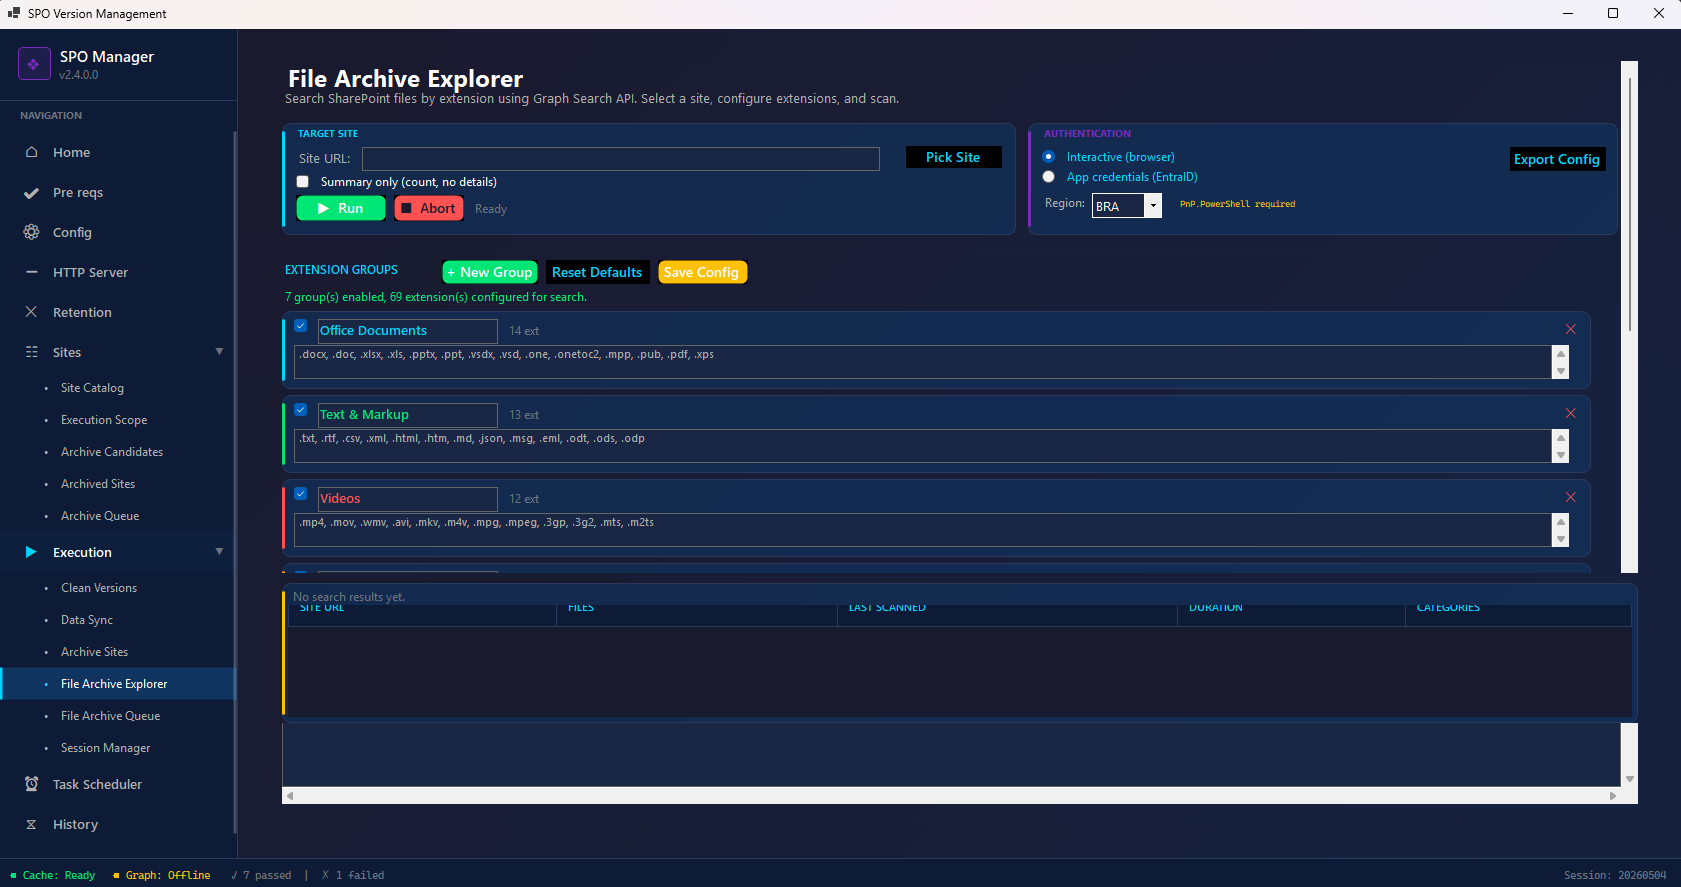Add a group with New Group button

(490, 272)
